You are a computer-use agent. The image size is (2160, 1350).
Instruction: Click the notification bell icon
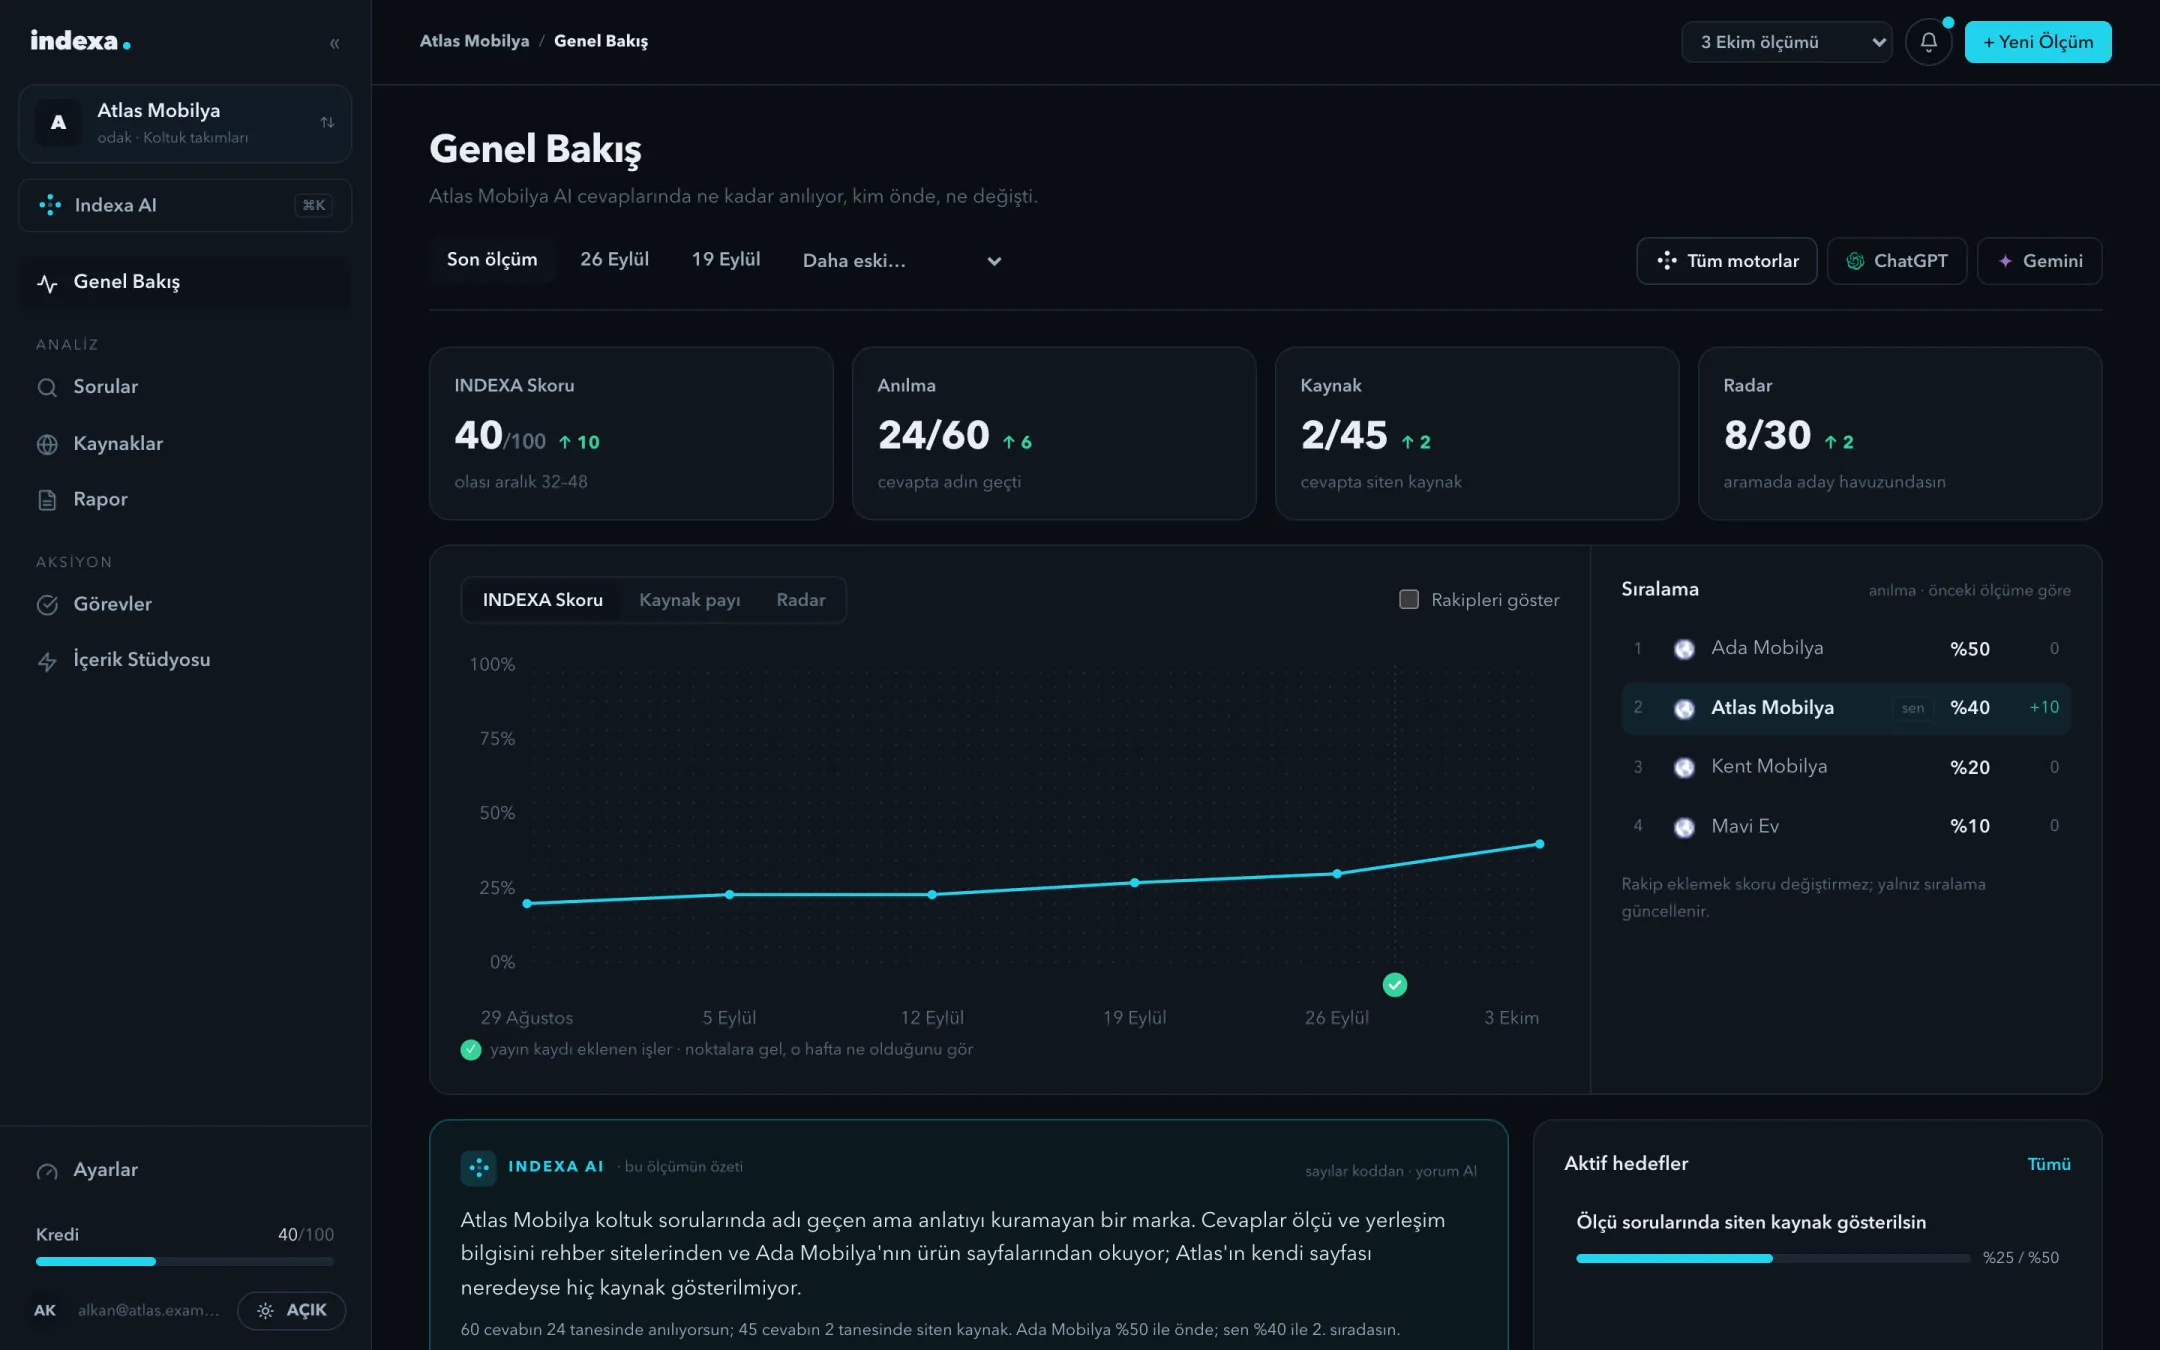click(1928, 42)
